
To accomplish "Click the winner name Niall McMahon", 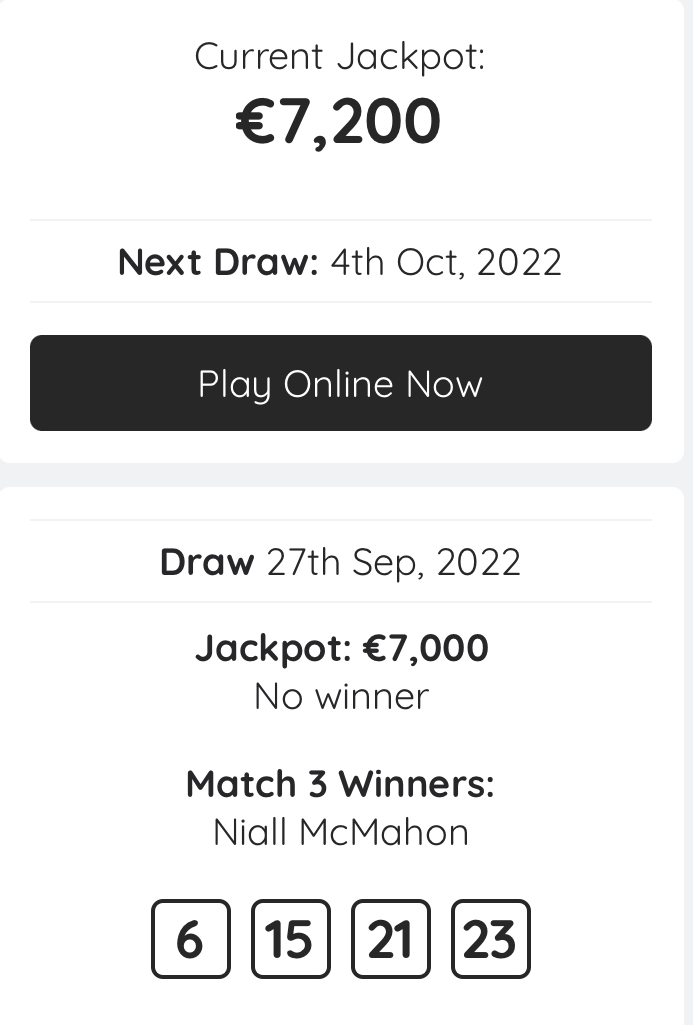I will (341, 832).
